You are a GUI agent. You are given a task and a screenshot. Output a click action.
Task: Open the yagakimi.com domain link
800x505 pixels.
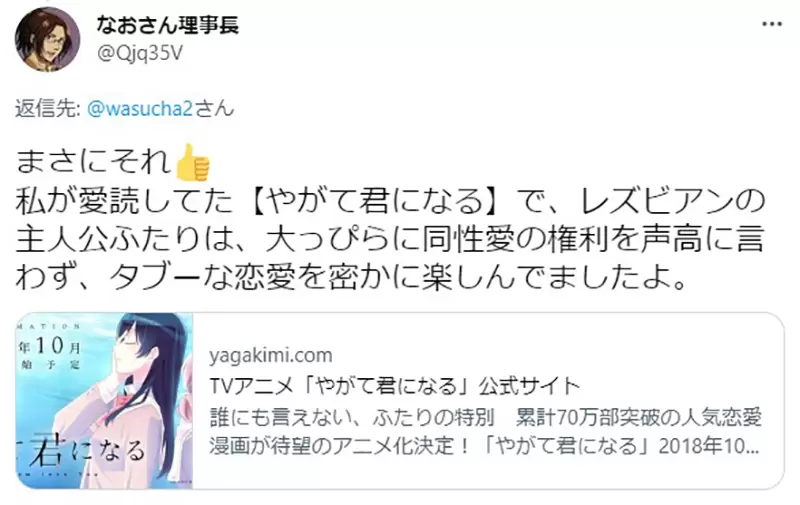[270, 355]
